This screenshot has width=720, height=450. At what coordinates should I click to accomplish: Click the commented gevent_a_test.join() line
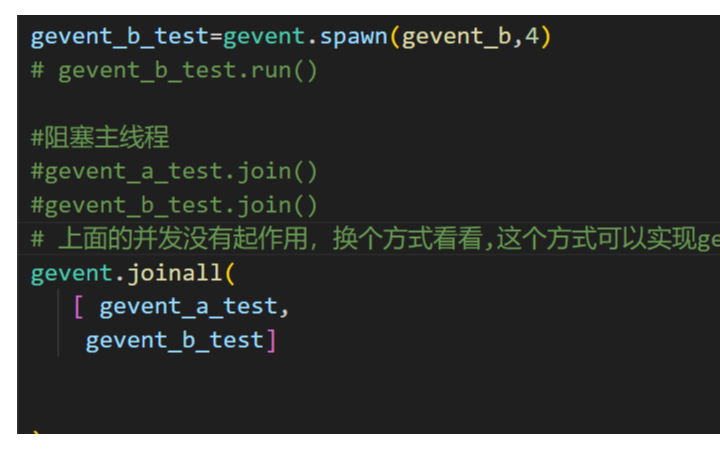[174, 172]
